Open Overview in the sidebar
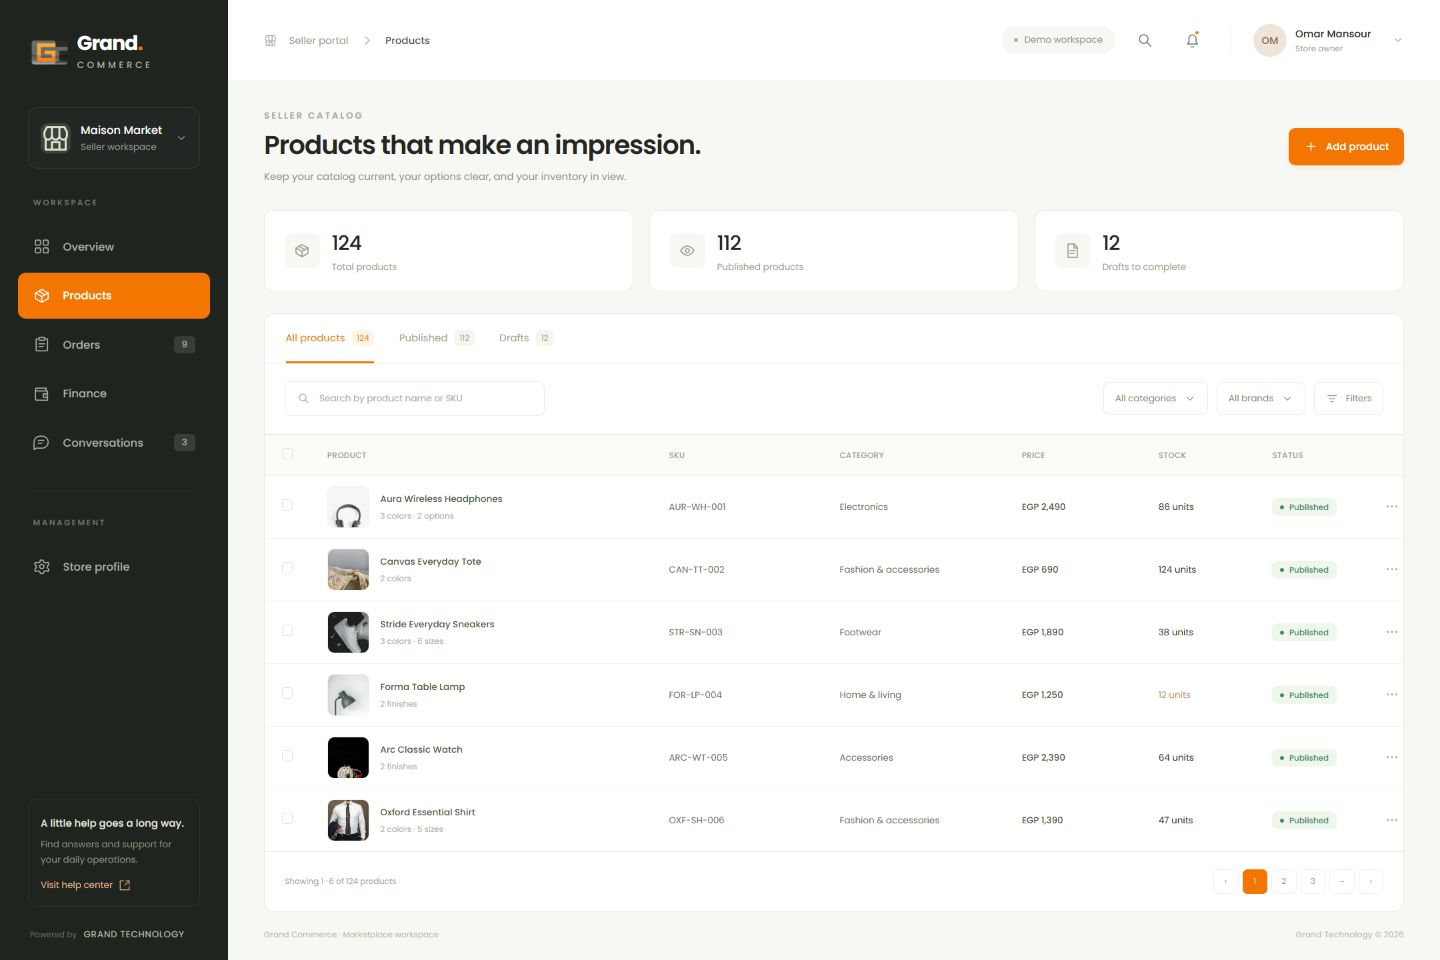The height and width of the screenshot is (960, 1440). tap(114, 247)
